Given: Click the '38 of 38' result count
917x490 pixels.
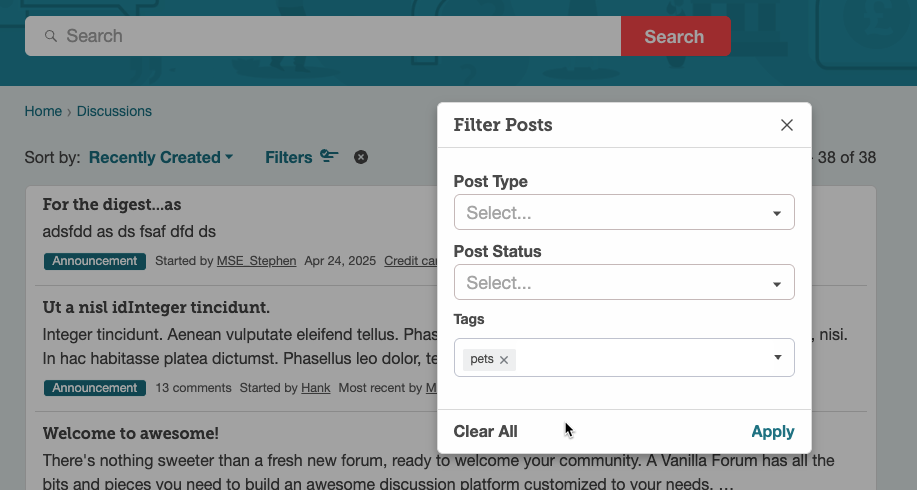Looking at the screenshot, I should pyautogui.click(x=846, y=157).
